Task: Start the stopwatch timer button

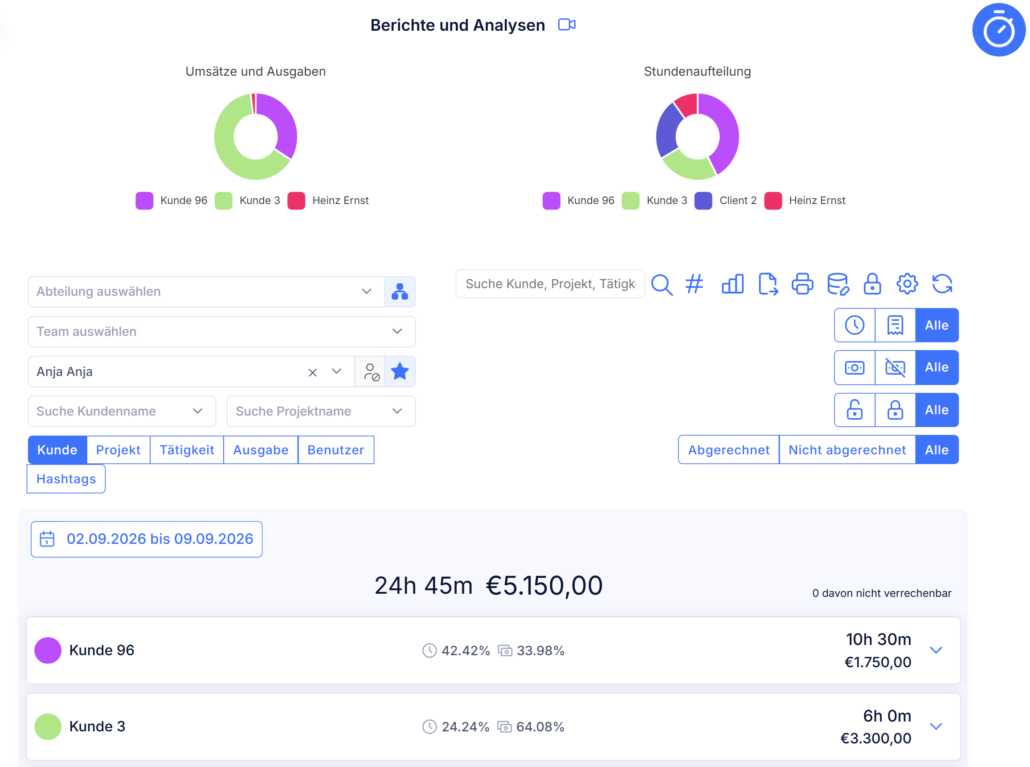Action: tap(998, 30)
